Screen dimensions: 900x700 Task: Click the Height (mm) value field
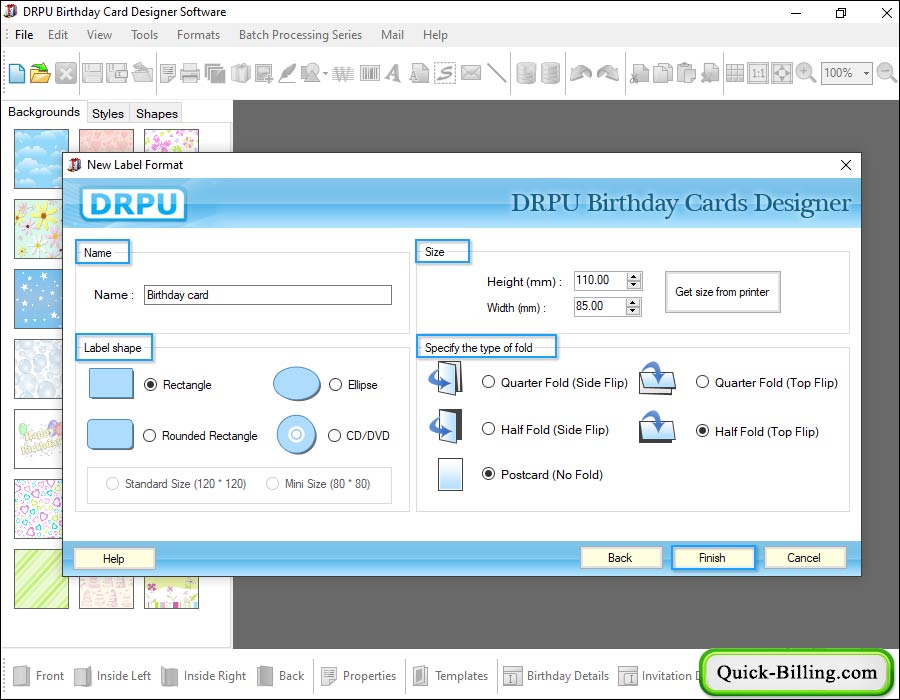coord(600,281)
